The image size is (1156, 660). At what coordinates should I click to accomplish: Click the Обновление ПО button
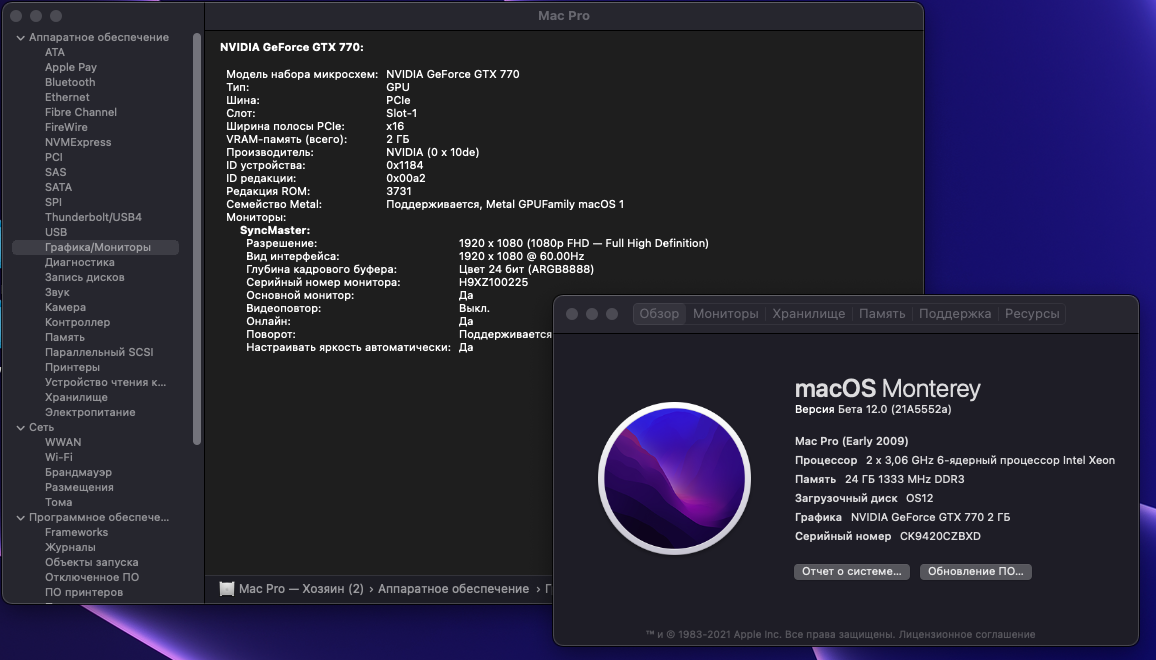[975, 572]
